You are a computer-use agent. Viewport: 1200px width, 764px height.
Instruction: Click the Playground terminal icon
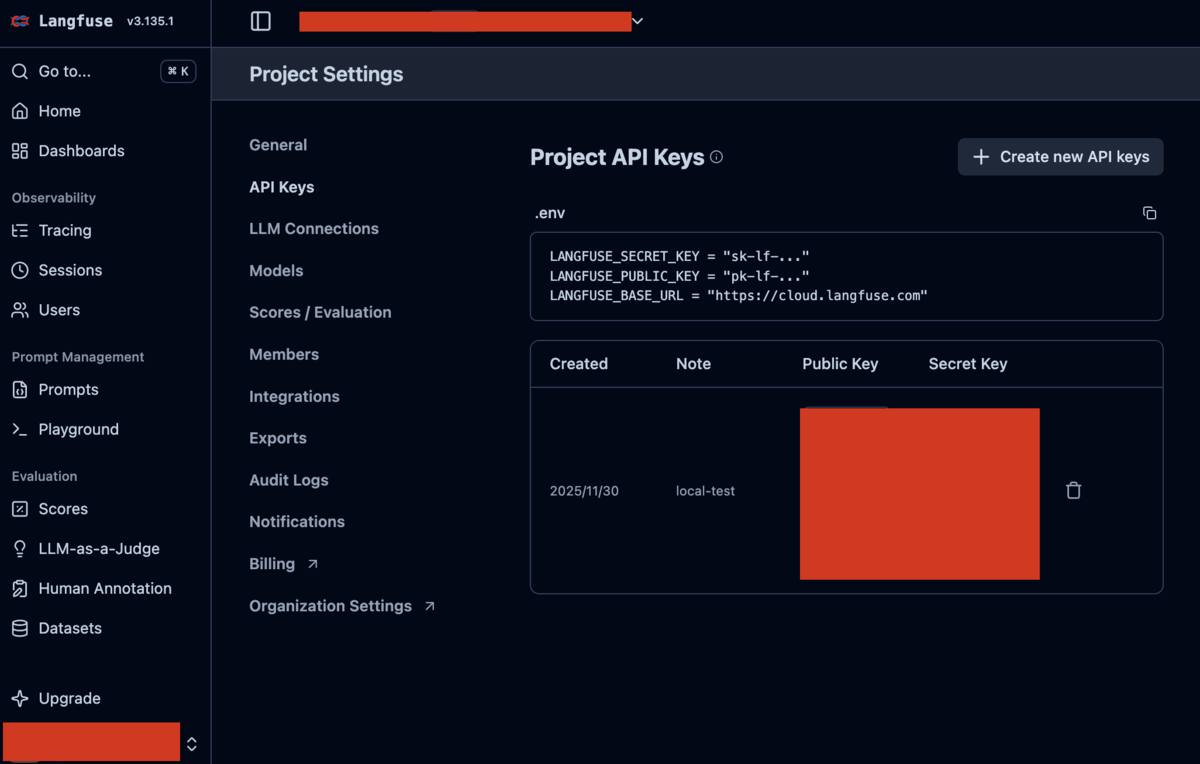[20, 429]
